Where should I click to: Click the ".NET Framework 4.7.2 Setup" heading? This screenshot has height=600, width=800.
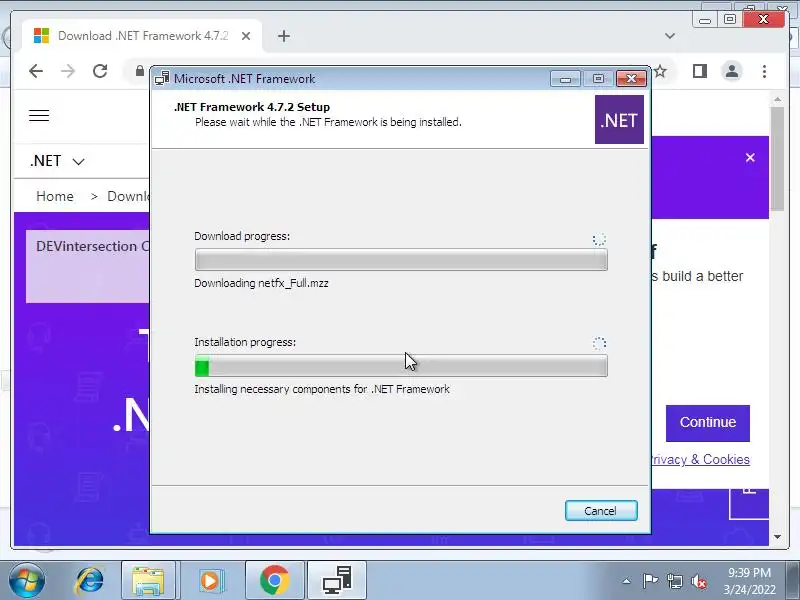(252, 107)
